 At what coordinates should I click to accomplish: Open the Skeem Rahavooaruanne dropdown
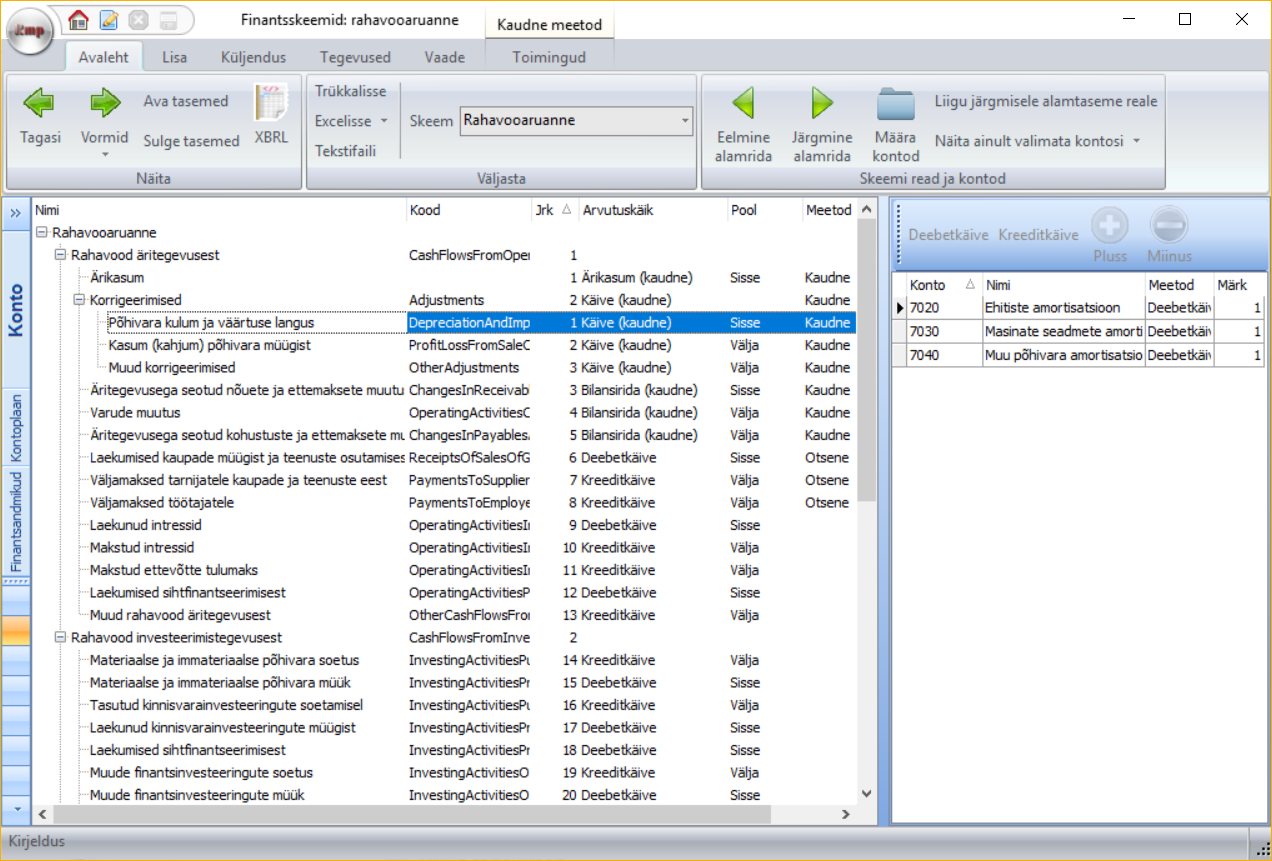[685, 121]
